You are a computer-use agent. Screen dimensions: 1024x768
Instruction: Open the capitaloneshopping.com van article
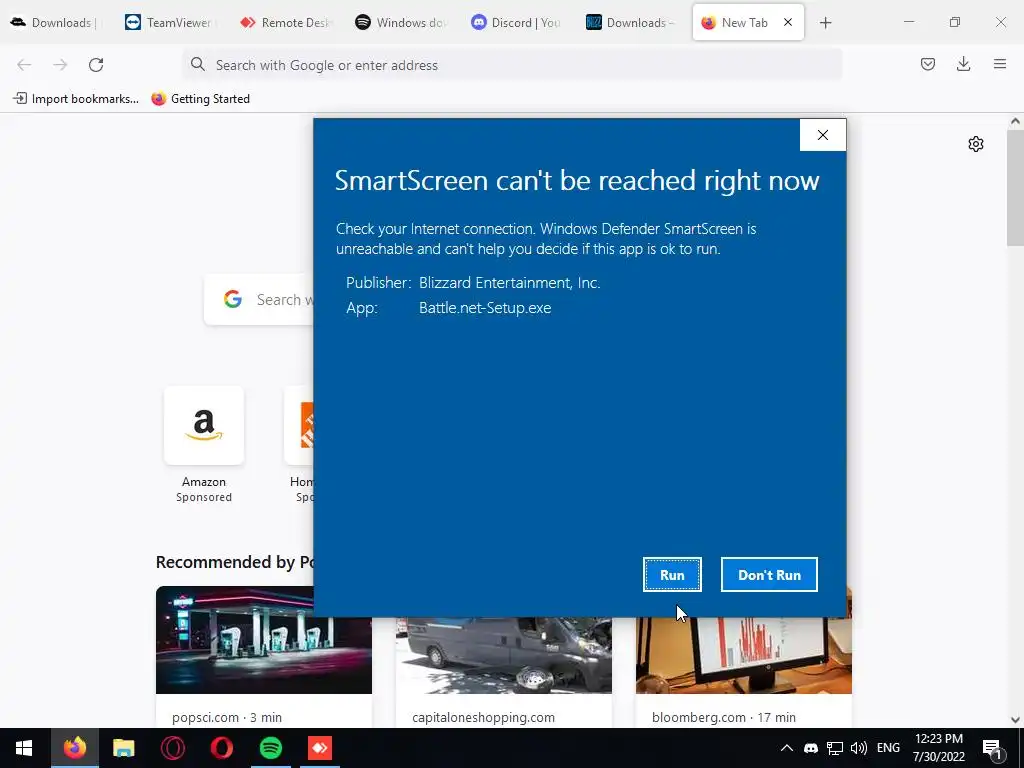click(x=504, y=671)
